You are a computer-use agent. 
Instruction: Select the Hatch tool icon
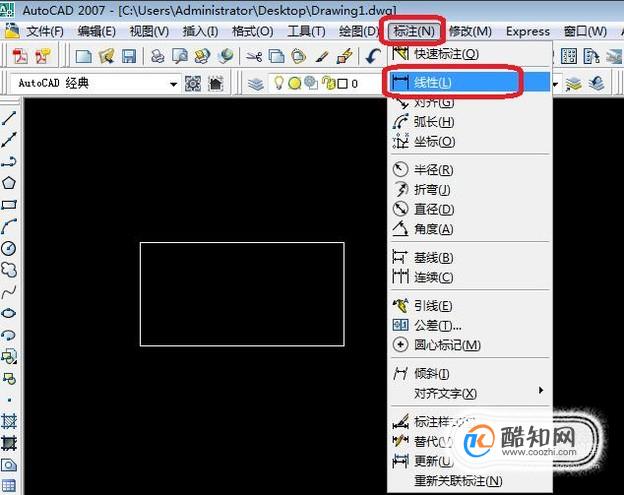(x=9, y=421)
